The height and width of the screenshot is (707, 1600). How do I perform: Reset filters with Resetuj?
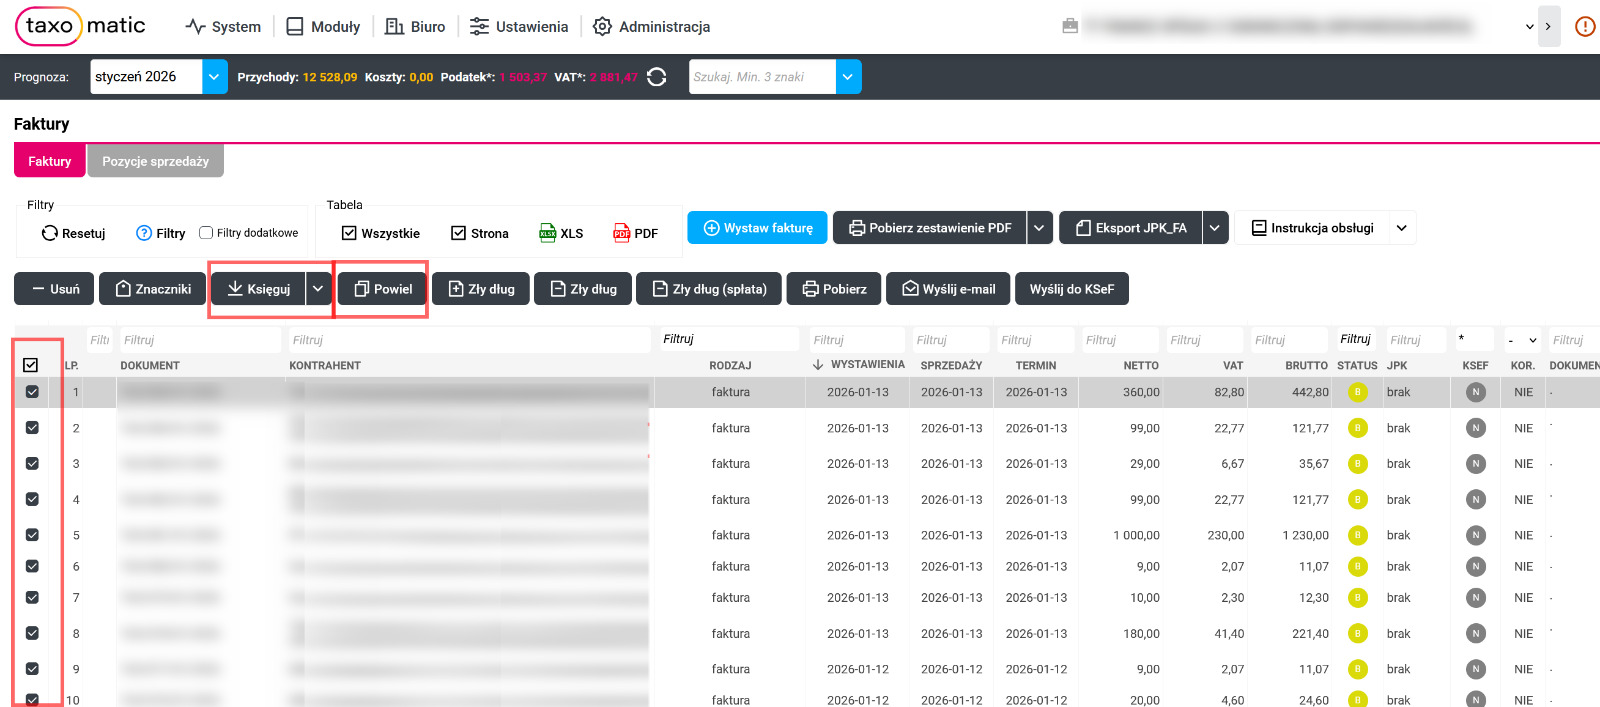click(x=73, y=233)
